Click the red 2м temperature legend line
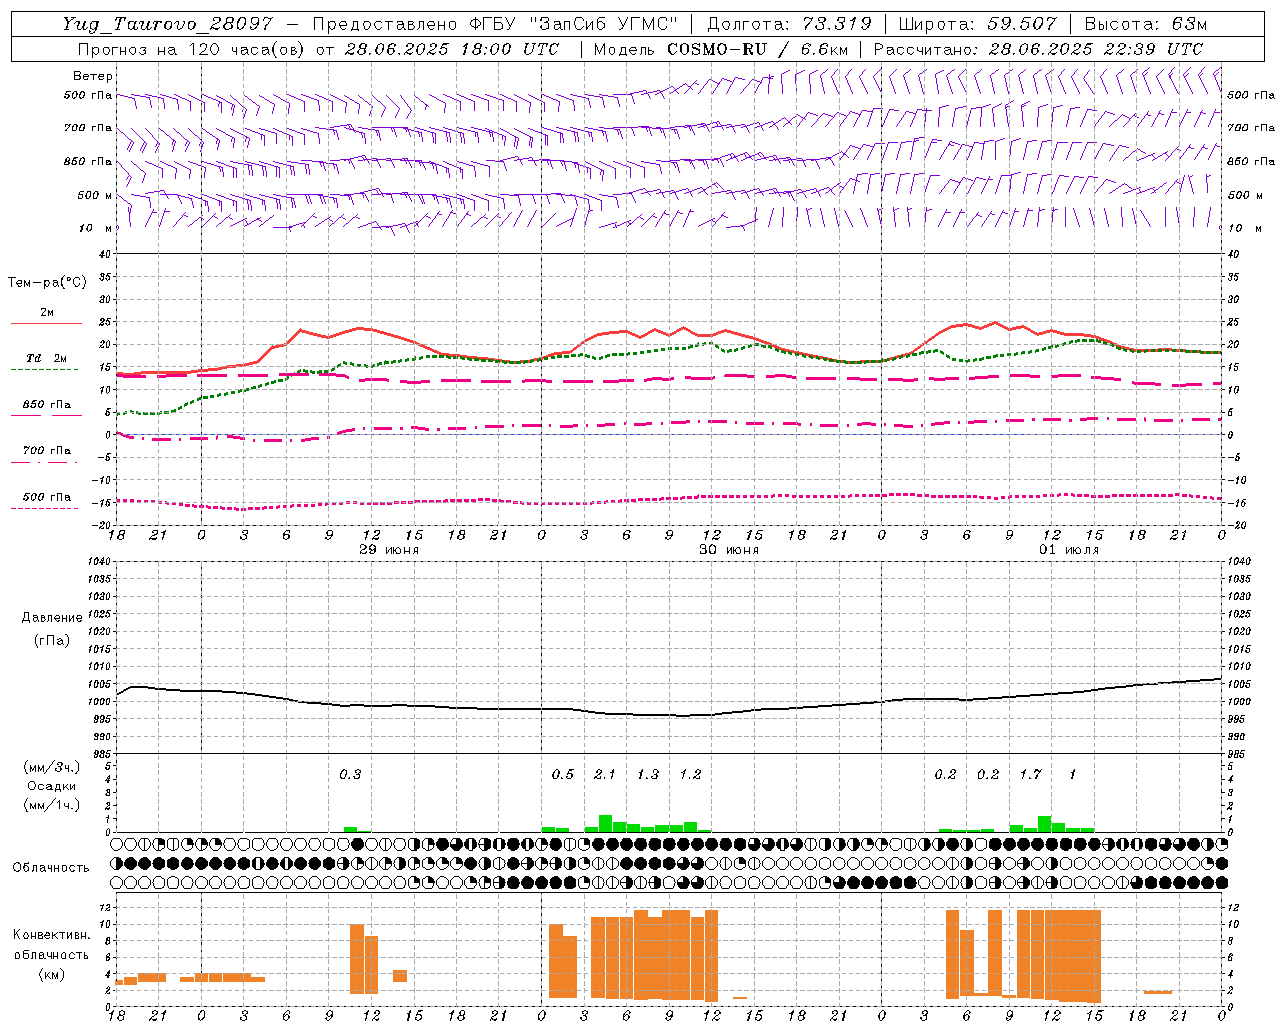 [46, 323]
